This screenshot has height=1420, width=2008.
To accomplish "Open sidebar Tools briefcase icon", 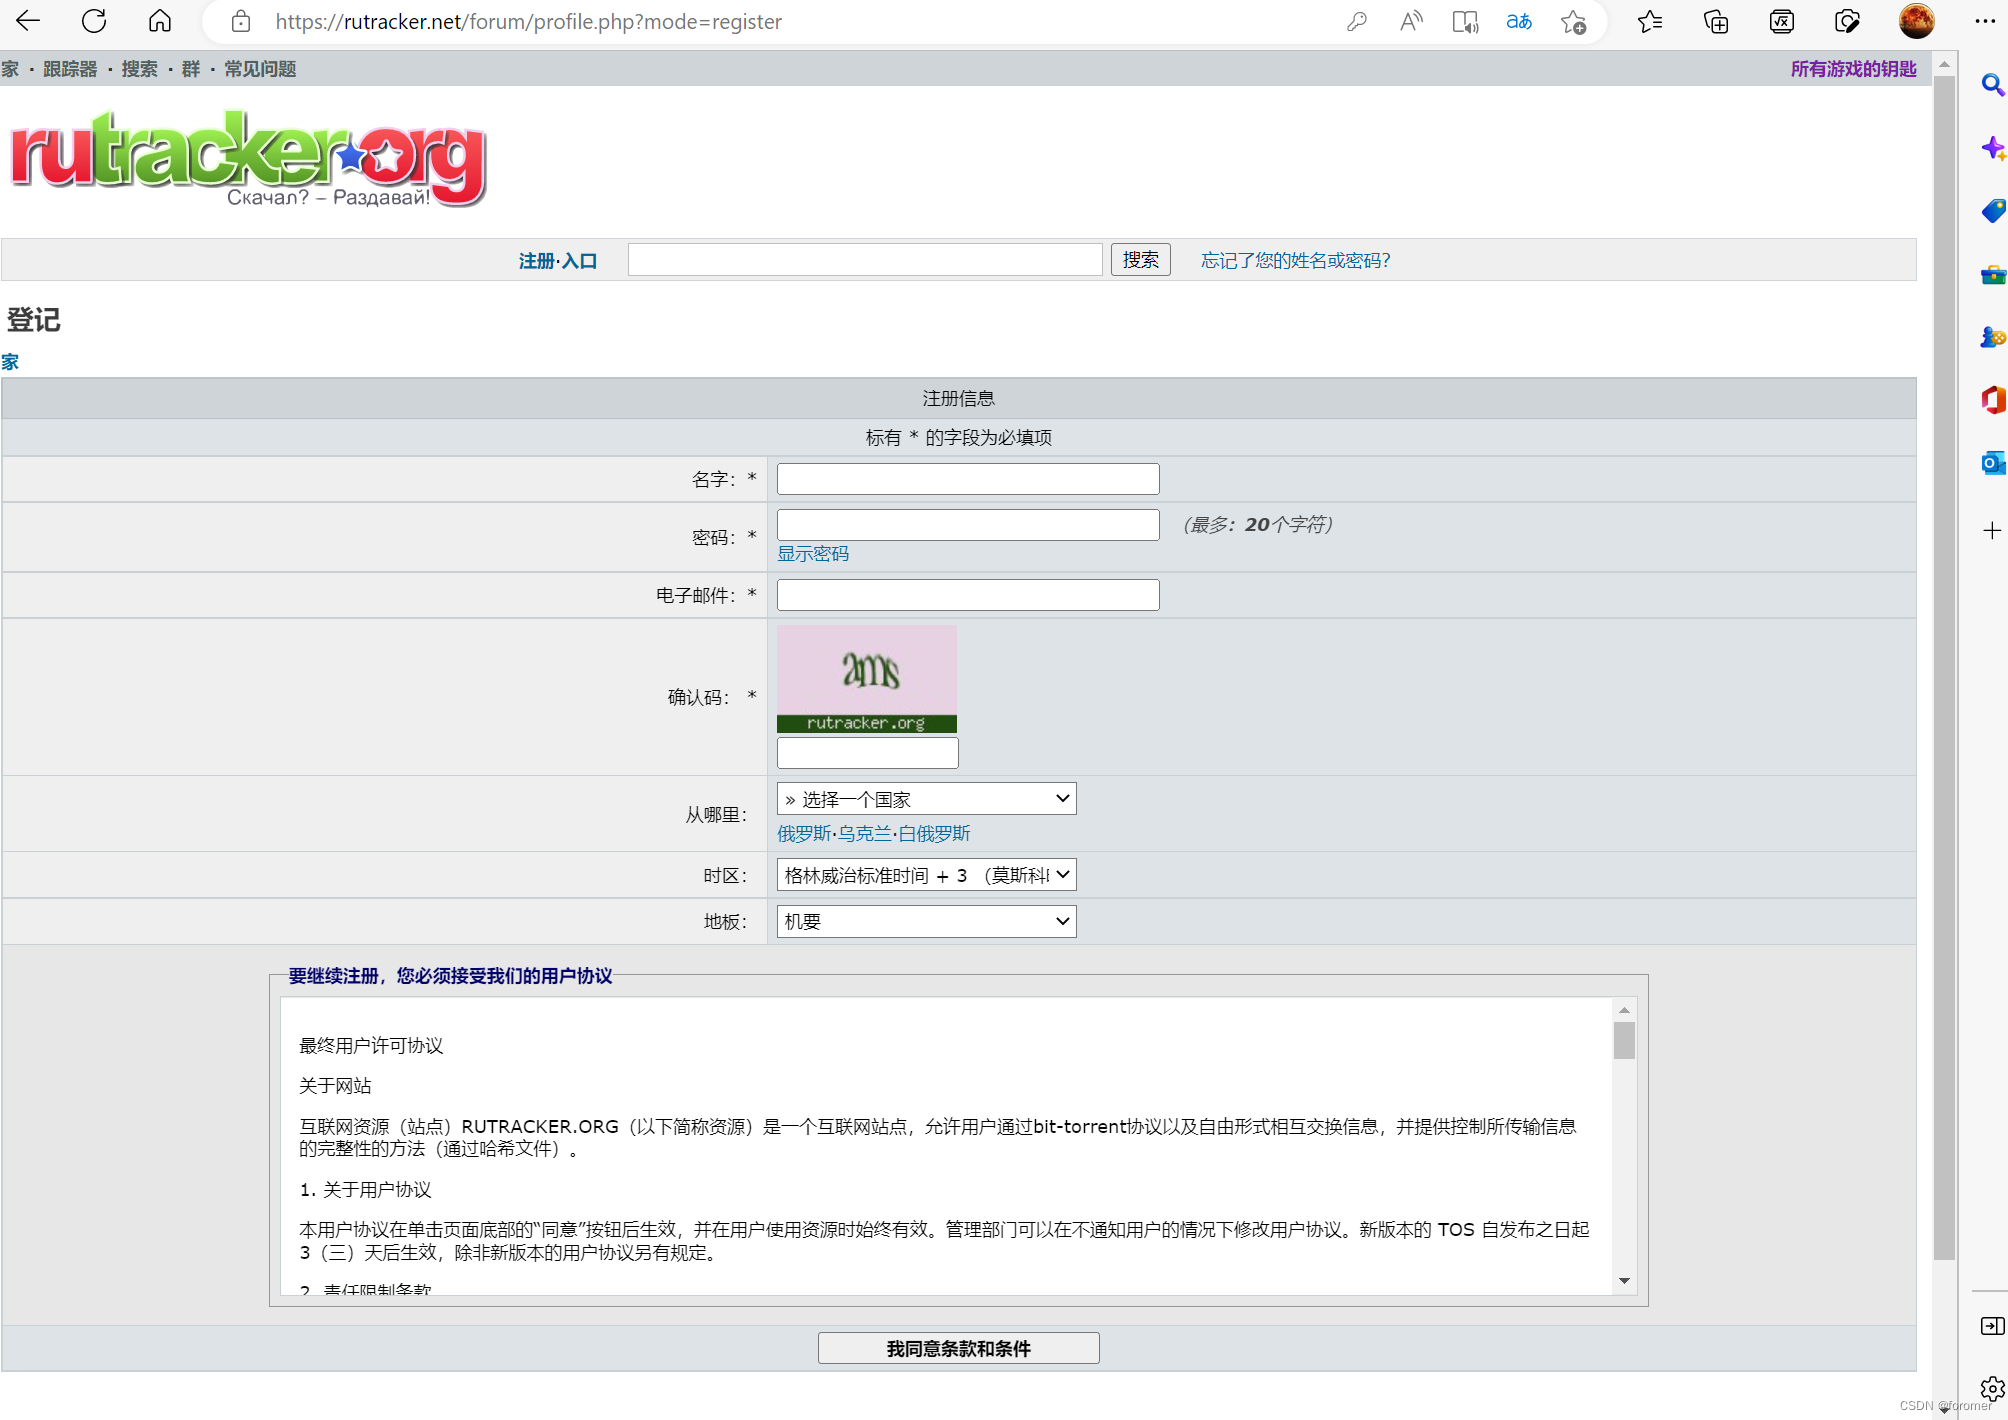I will [1992, 274].
